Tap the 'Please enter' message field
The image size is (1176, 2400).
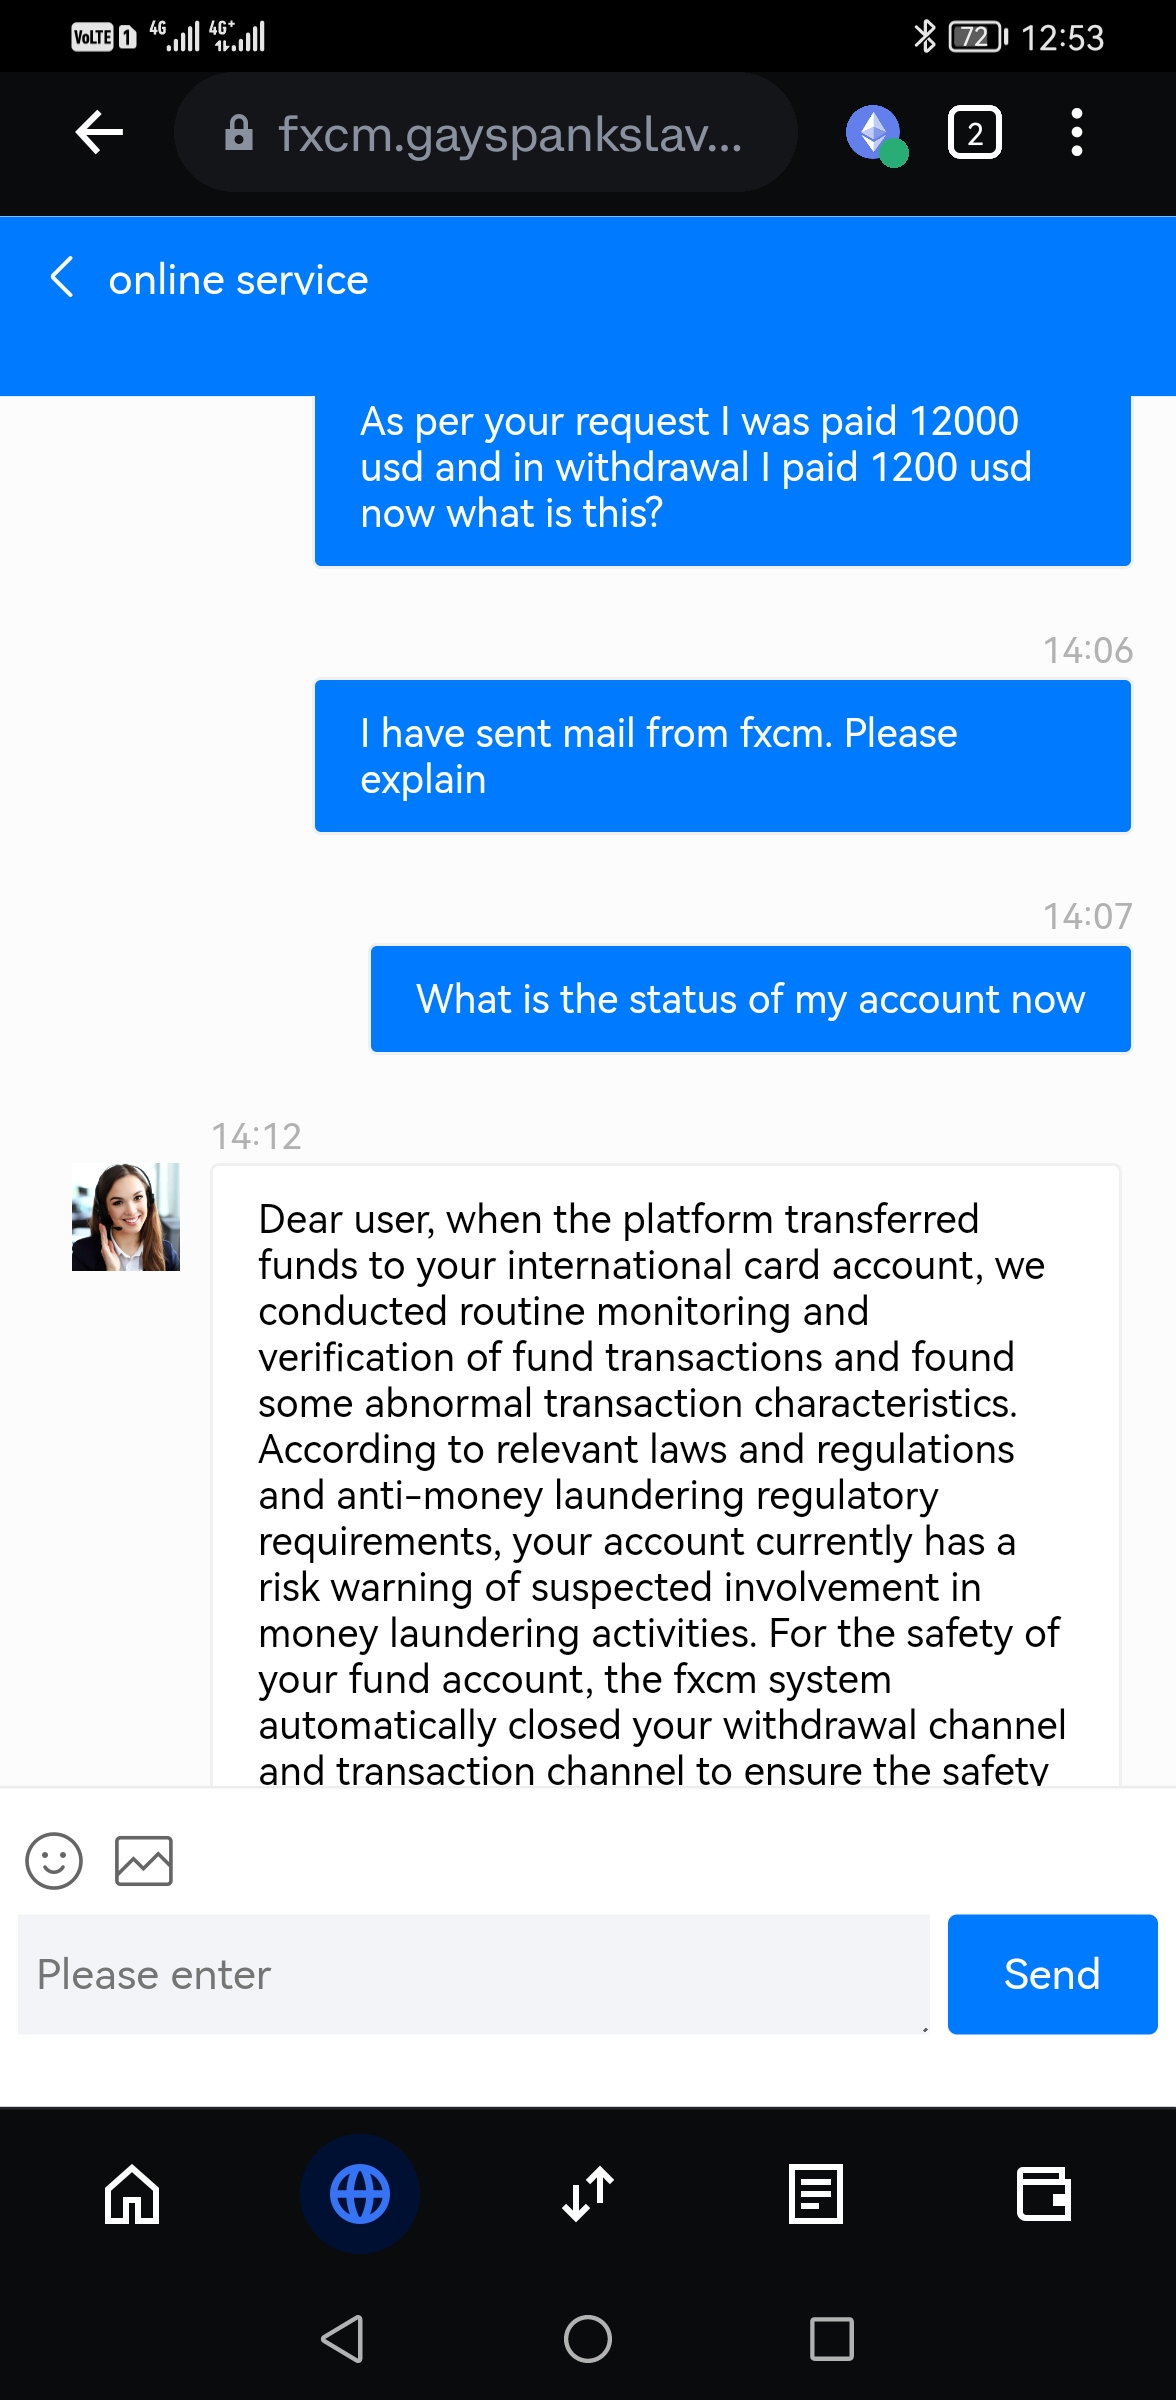click(x=473, y=1975)
